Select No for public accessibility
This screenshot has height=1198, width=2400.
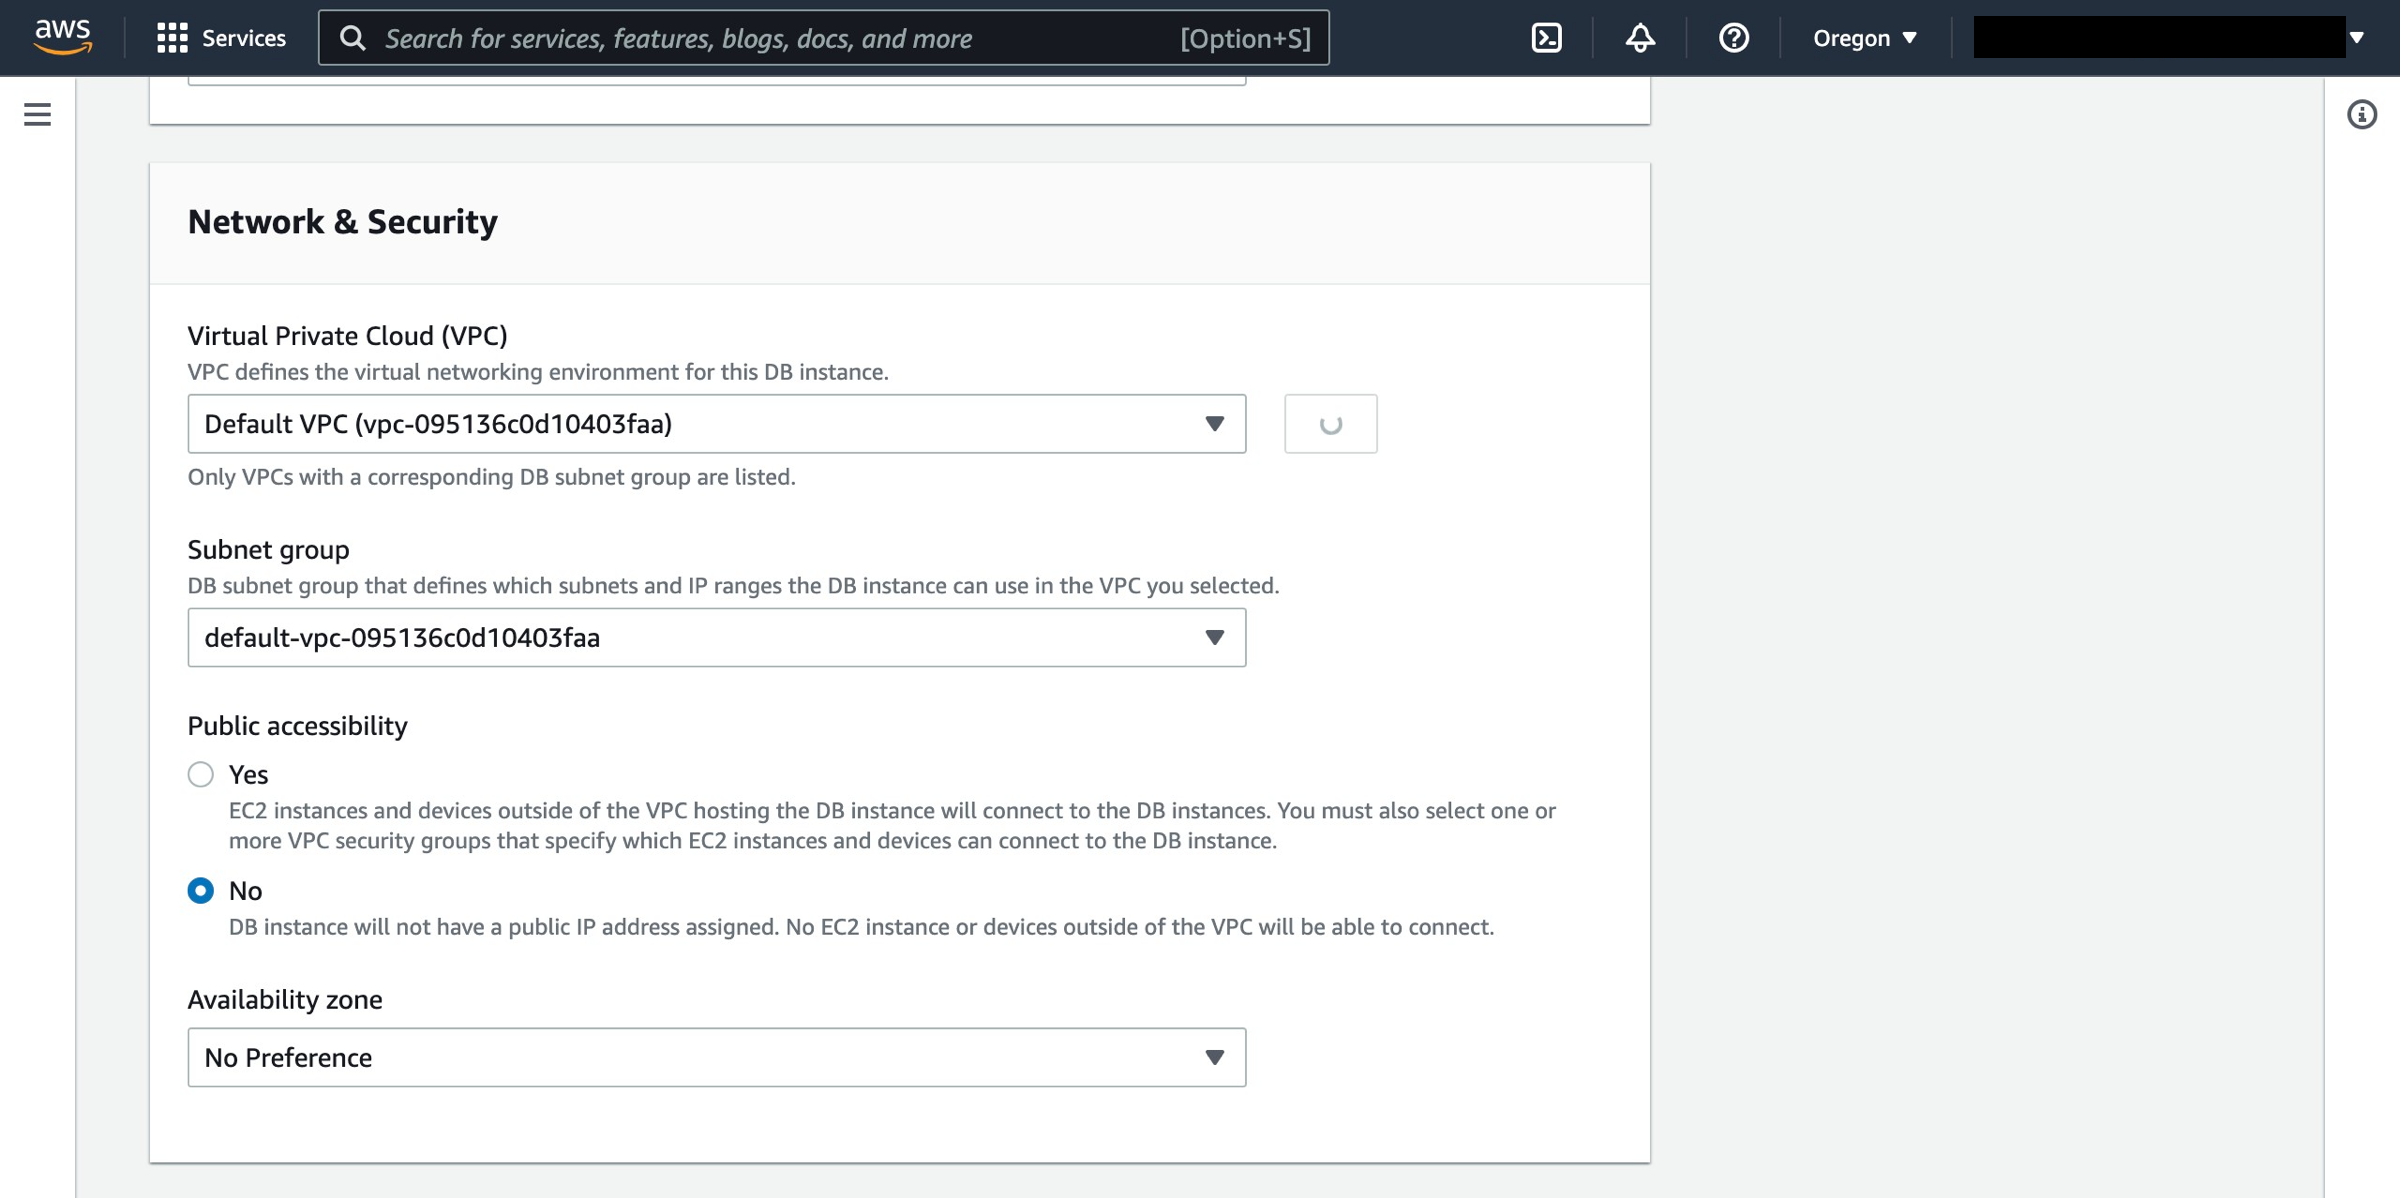coord(200,891)
